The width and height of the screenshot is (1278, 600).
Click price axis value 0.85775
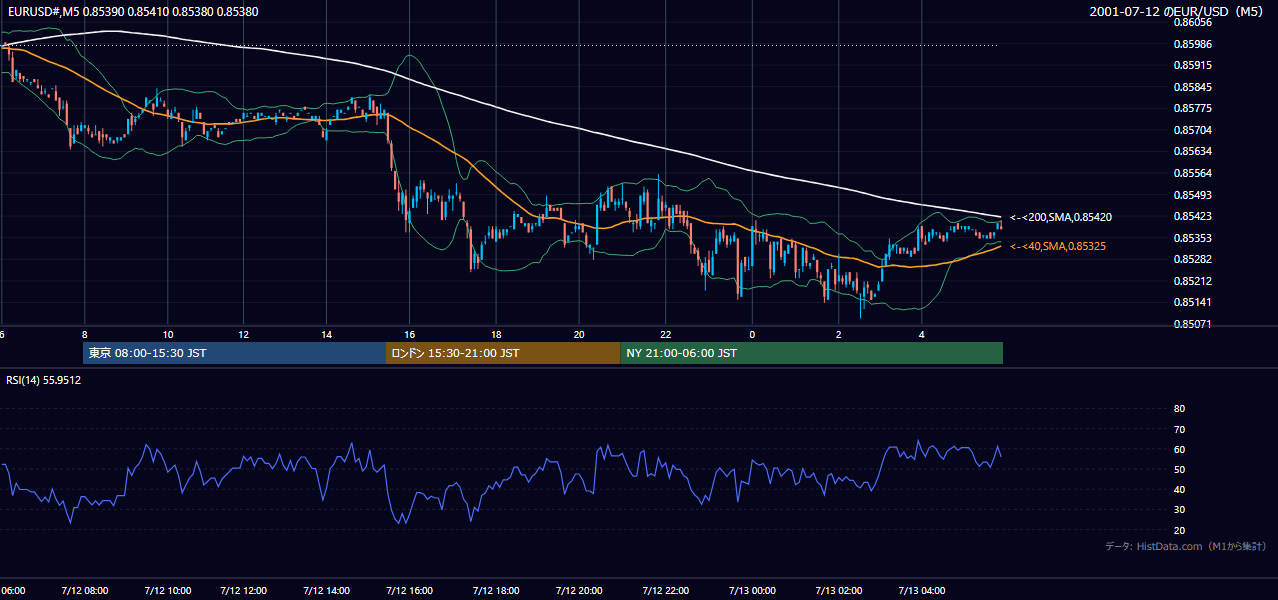[1193, 108]
